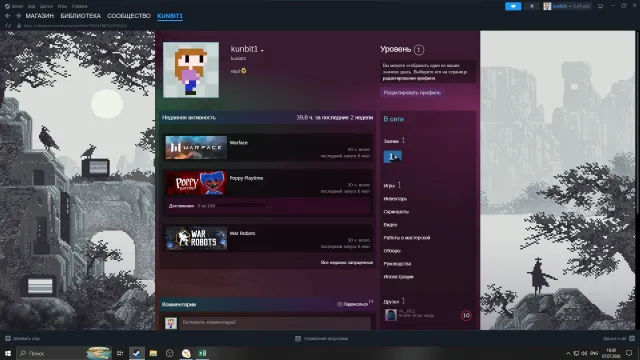Open the War Robots game thumbnail

click(x=196, y=238)
